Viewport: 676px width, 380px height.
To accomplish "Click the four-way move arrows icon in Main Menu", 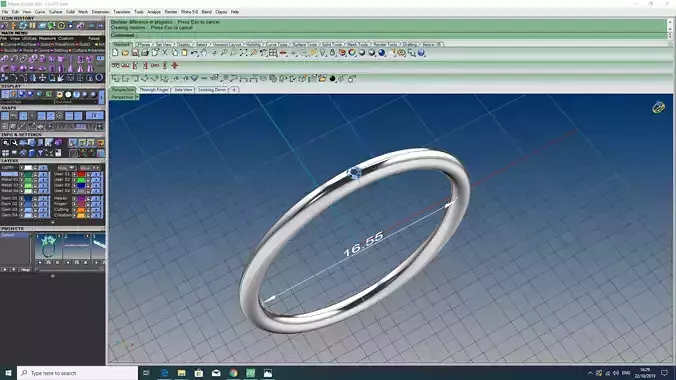I will click(x=42, y=78).
